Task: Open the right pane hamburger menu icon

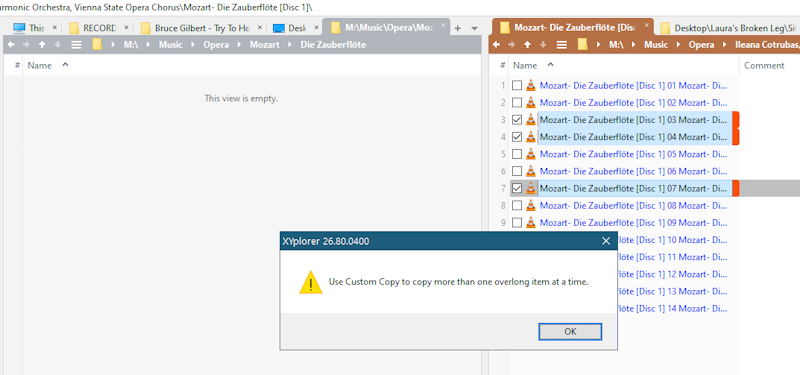Action: [x=562, y=45]
